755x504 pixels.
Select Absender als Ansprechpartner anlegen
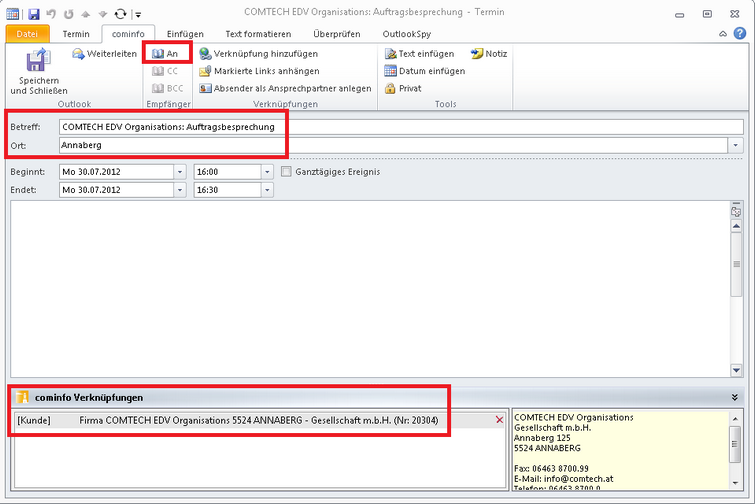[205, 88]
